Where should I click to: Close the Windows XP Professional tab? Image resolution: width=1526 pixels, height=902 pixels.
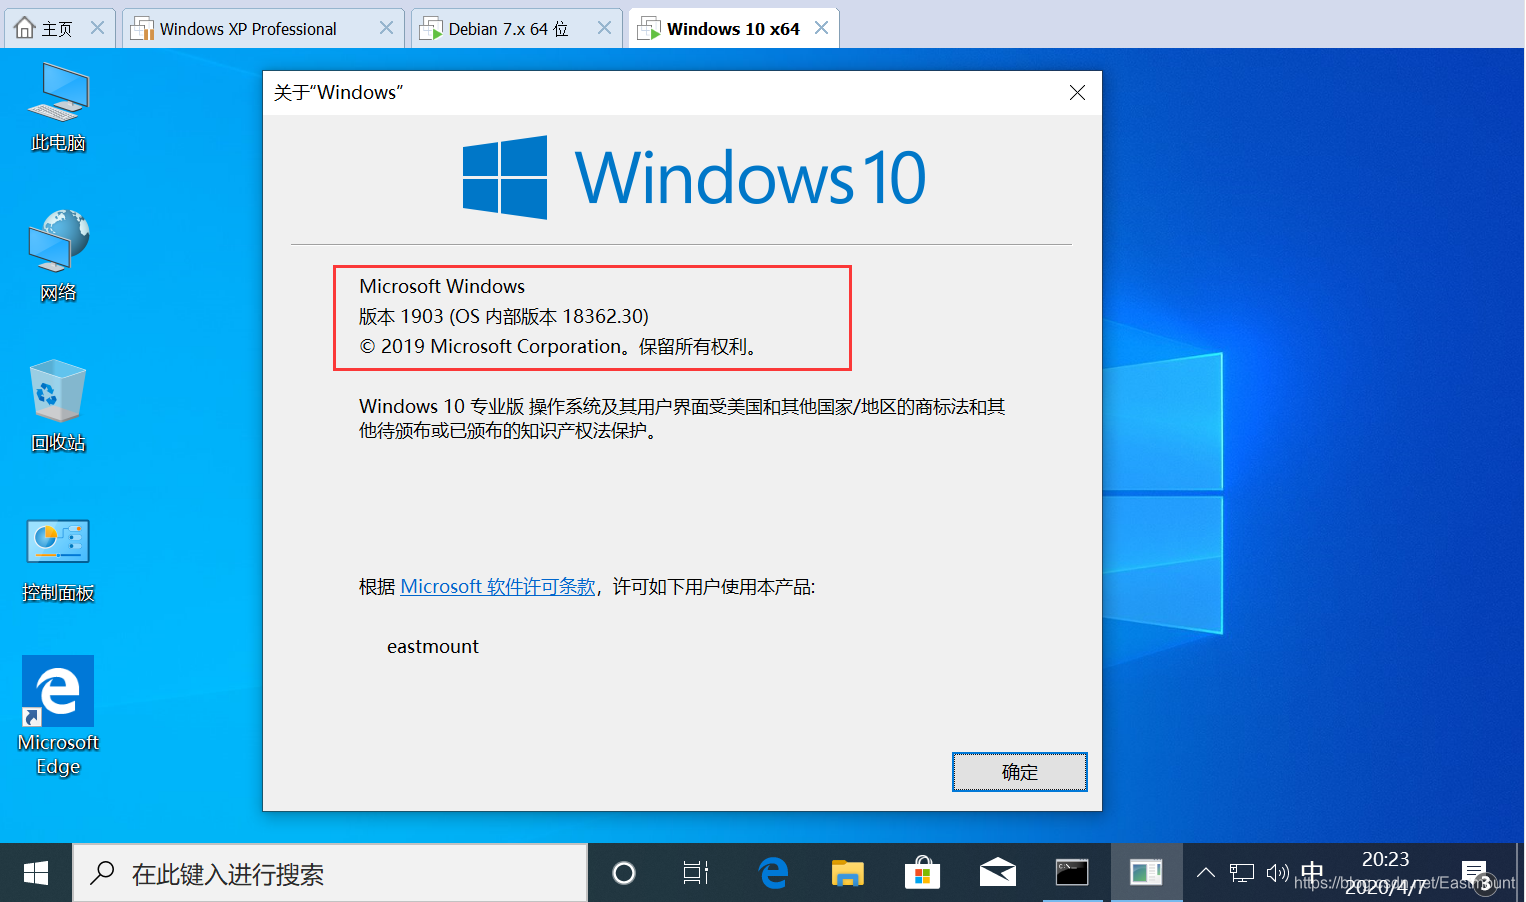click(386, 28)
